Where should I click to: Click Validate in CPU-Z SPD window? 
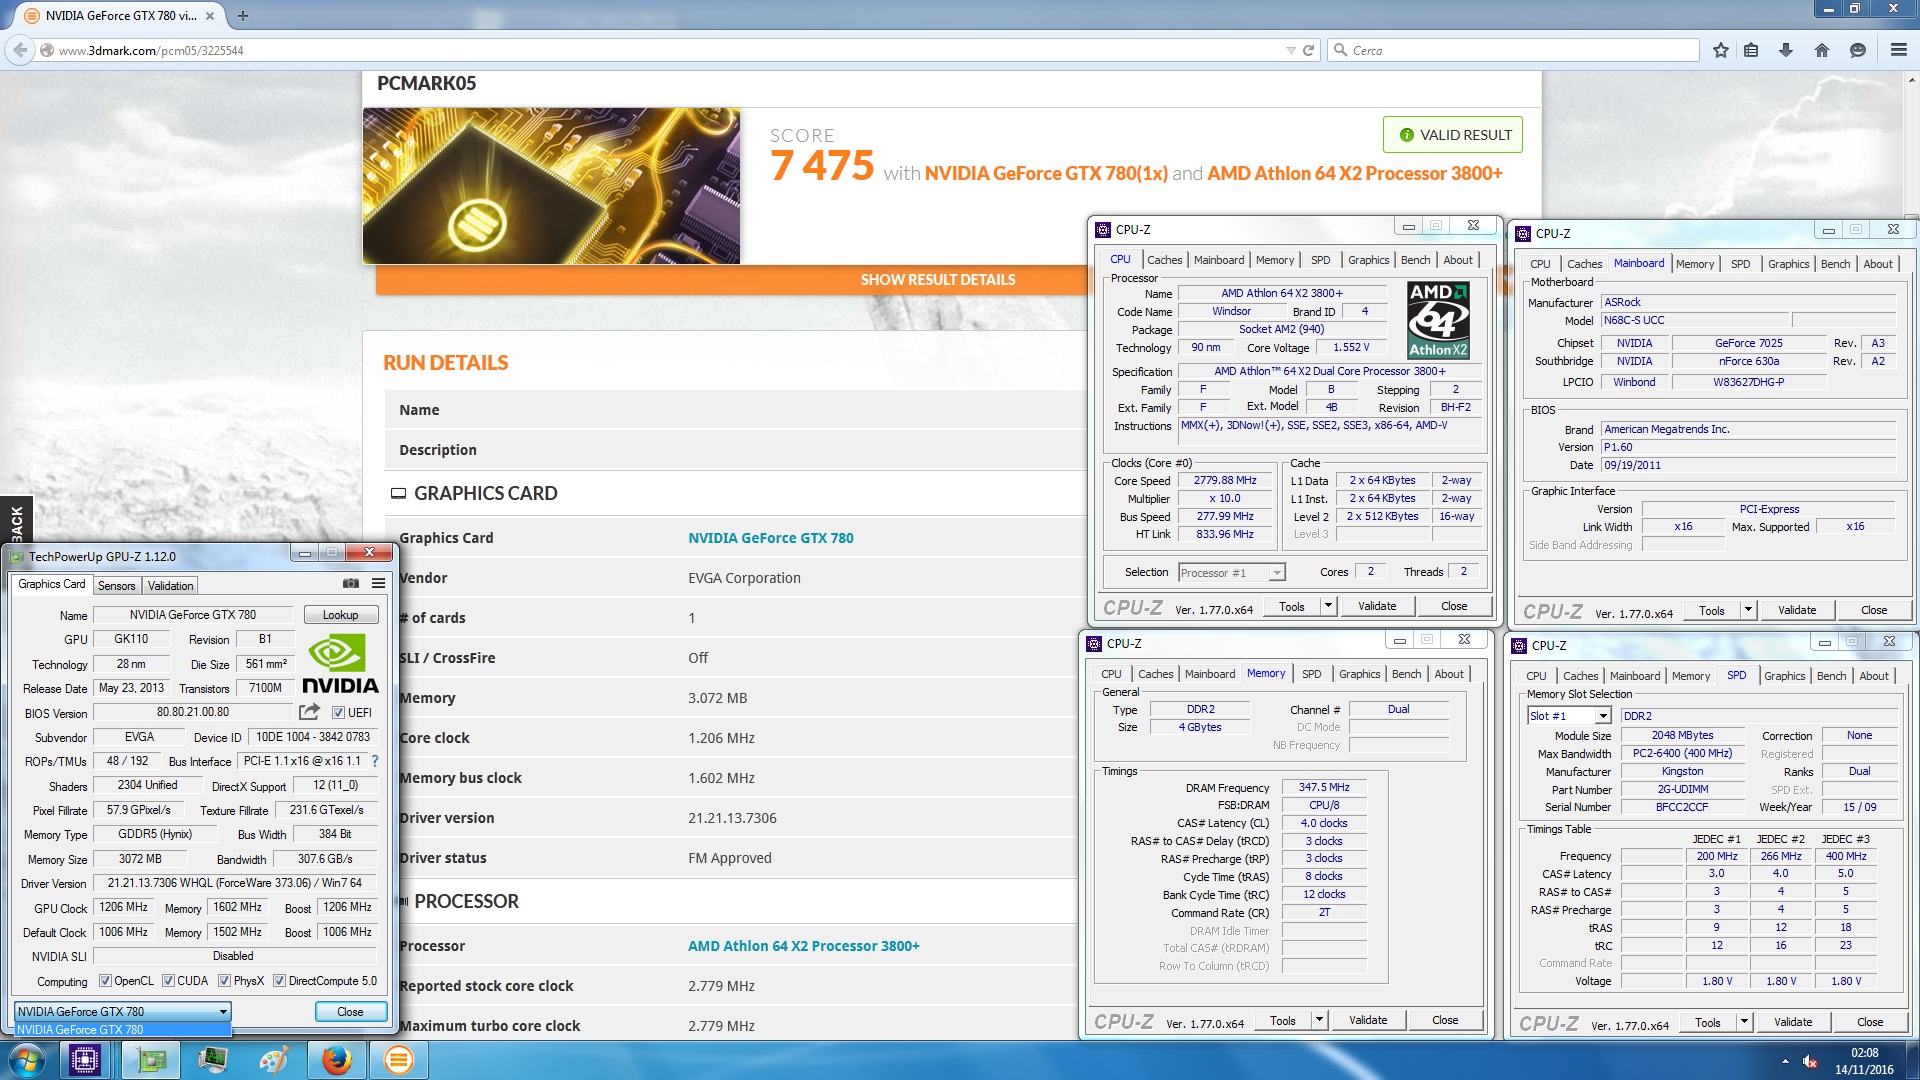point(1793,1022)
